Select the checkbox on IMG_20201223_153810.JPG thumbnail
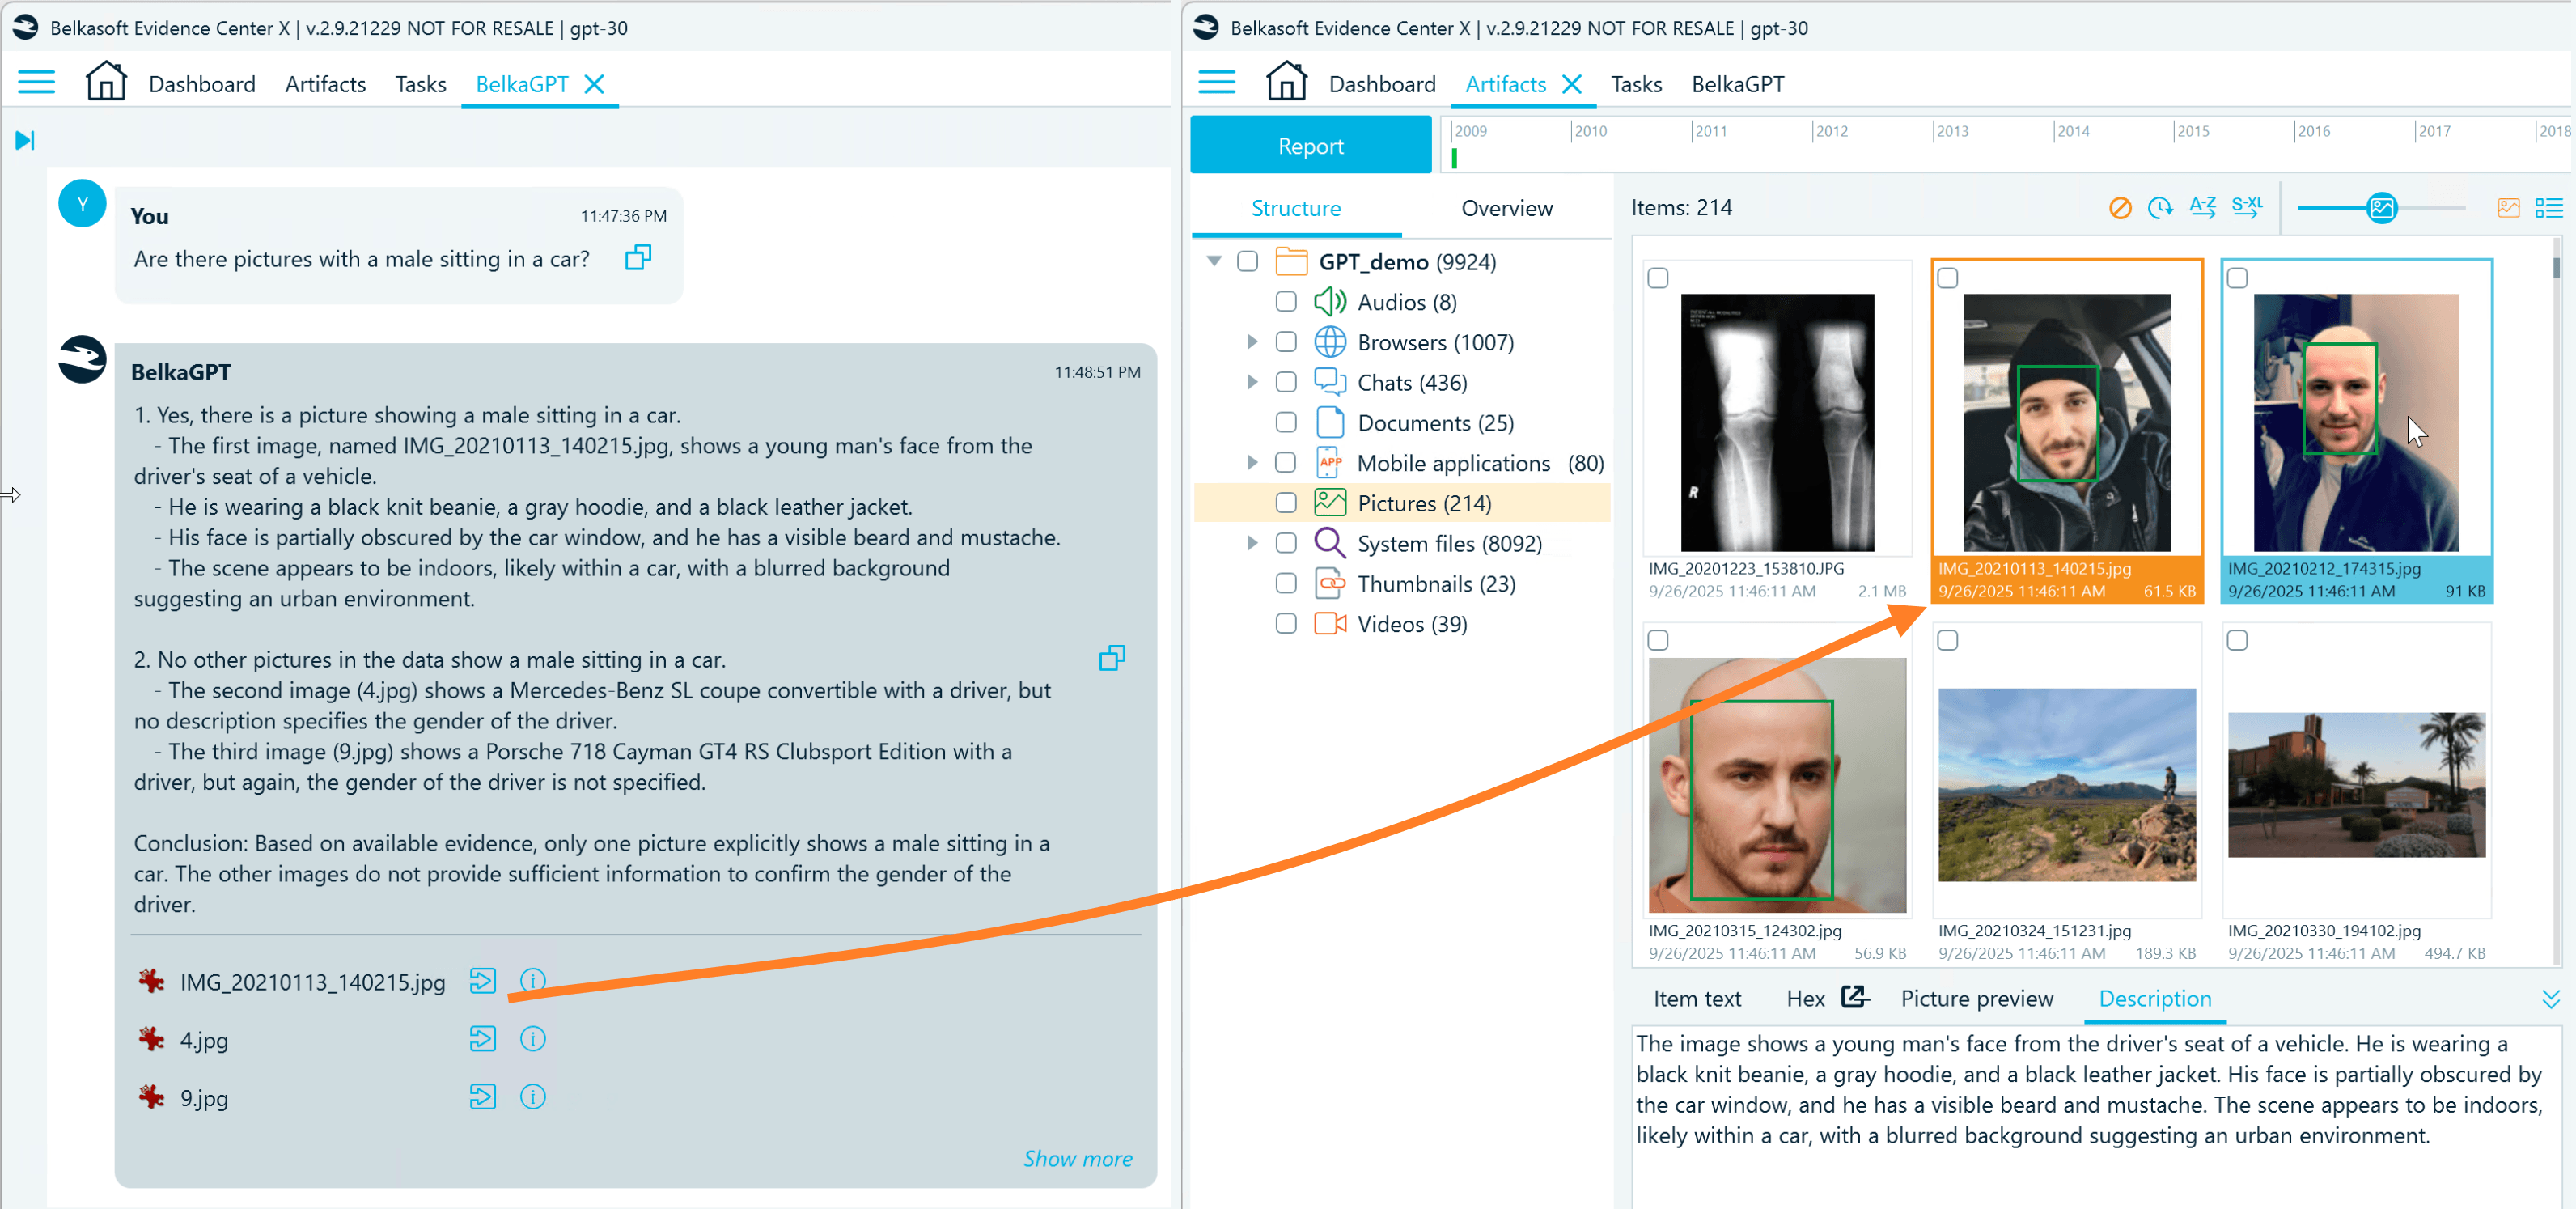The width and height of the screenshot is (2576, 1209). [1659, 278]
